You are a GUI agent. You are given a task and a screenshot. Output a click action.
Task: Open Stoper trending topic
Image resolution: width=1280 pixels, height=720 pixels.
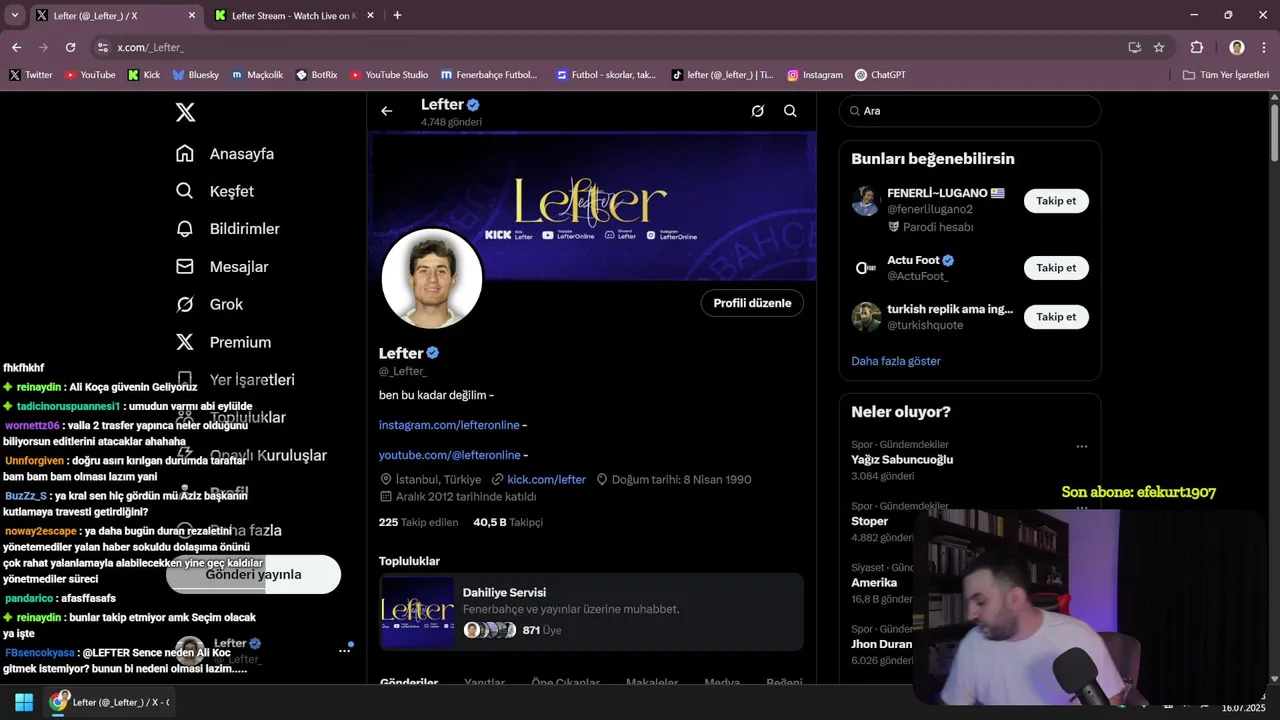[869, 522]
